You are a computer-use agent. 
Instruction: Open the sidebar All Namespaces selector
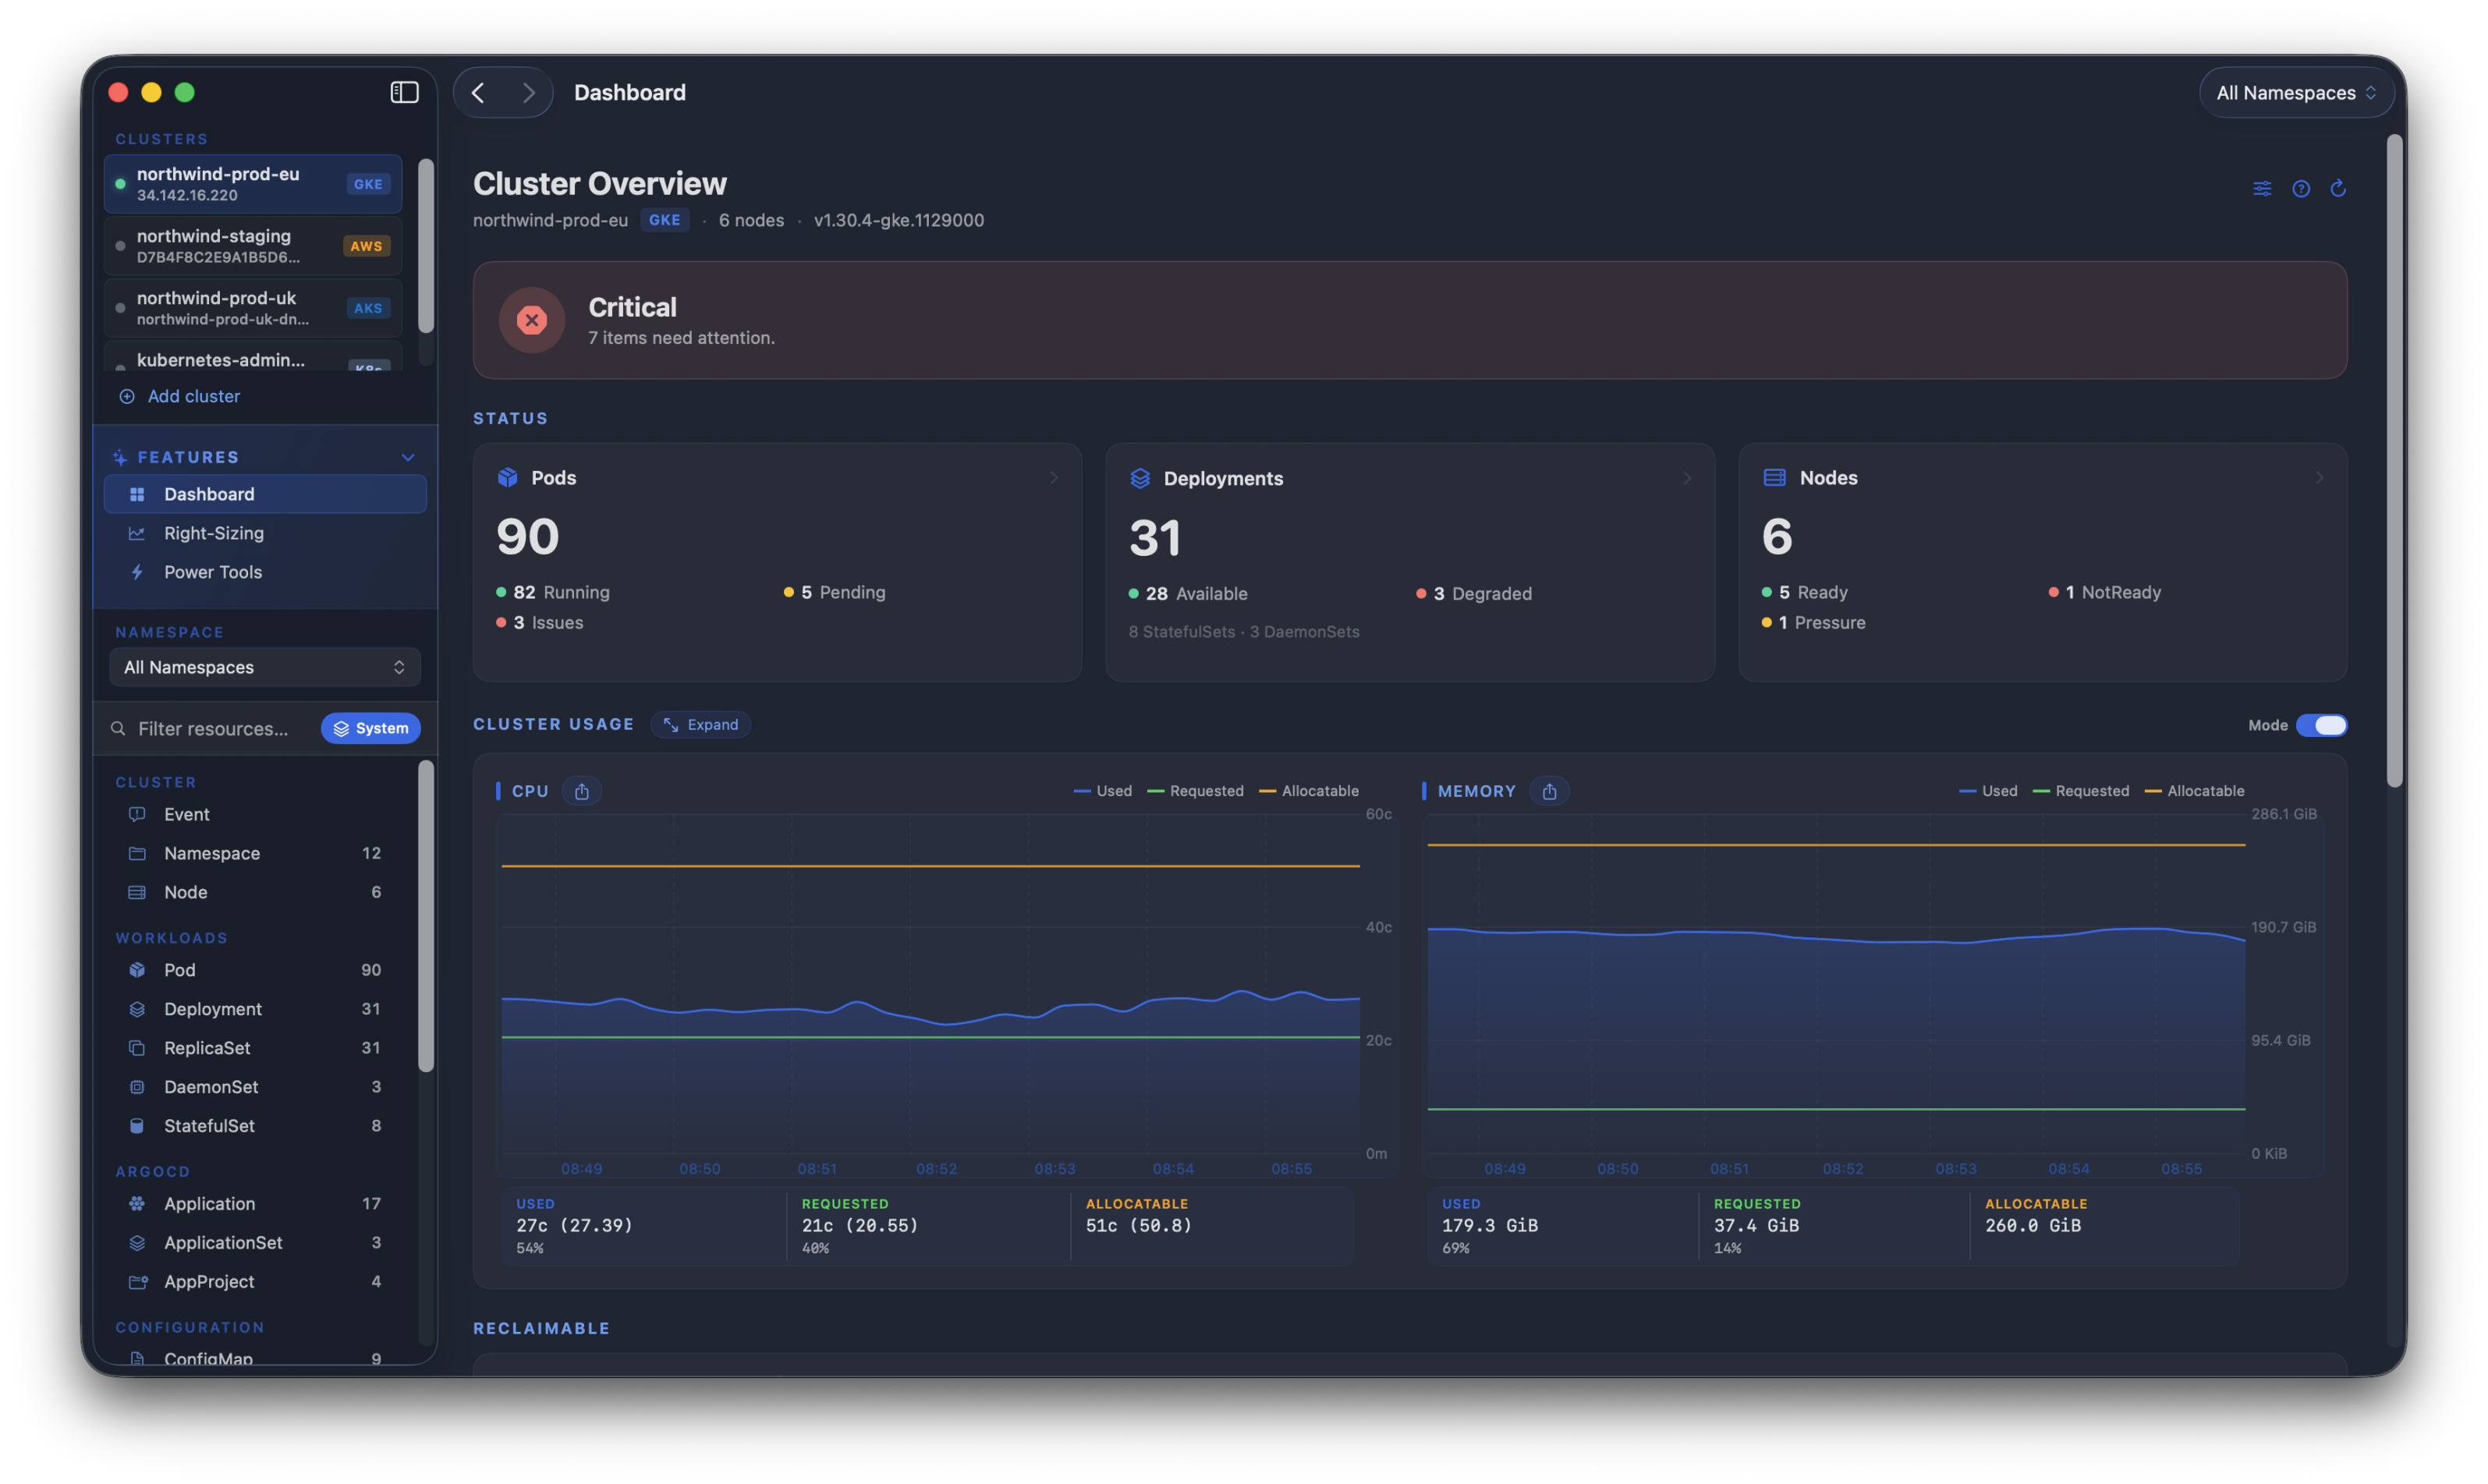(265, 667)
